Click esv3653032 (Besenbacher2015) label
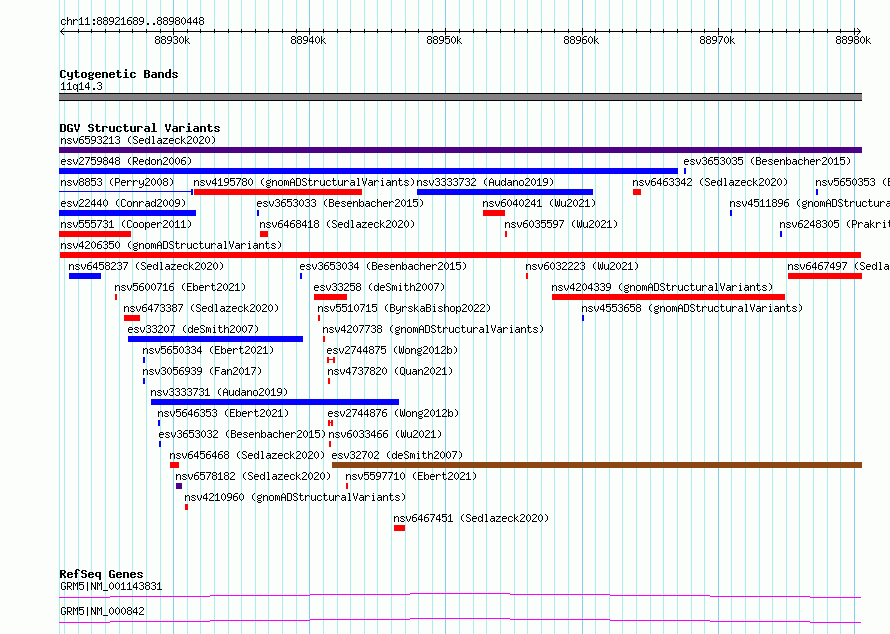 pos(242,434)
